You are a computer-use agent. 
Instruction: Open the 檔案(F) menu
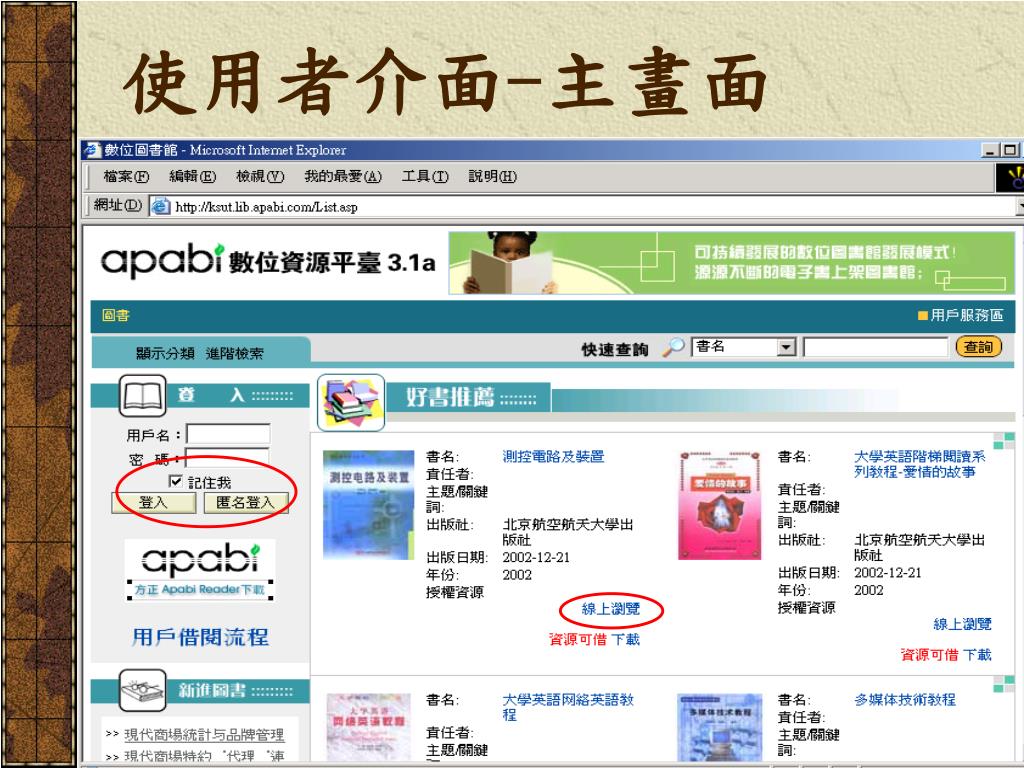(x=126, y=176)
